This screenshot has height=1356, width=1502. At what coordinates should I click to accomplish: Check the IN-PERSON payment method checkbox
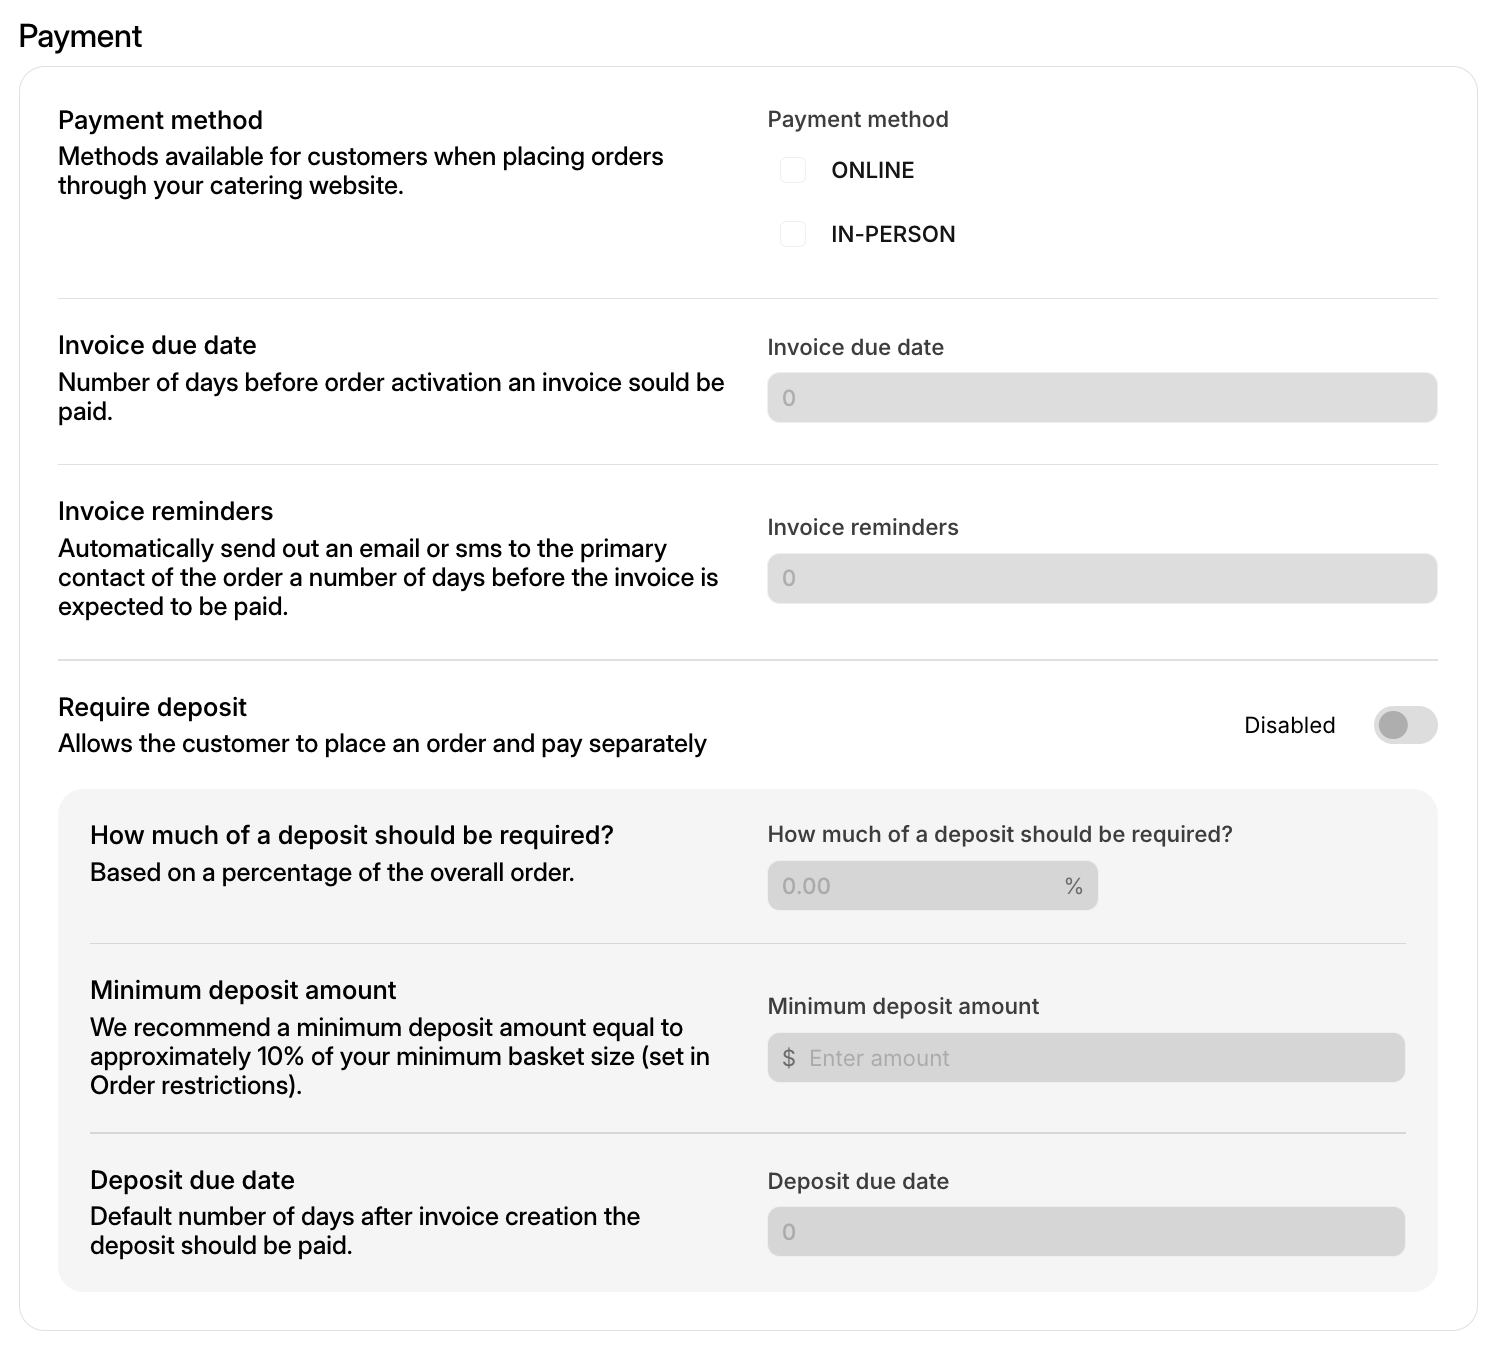pyautogui.click(x=793, y=234)
